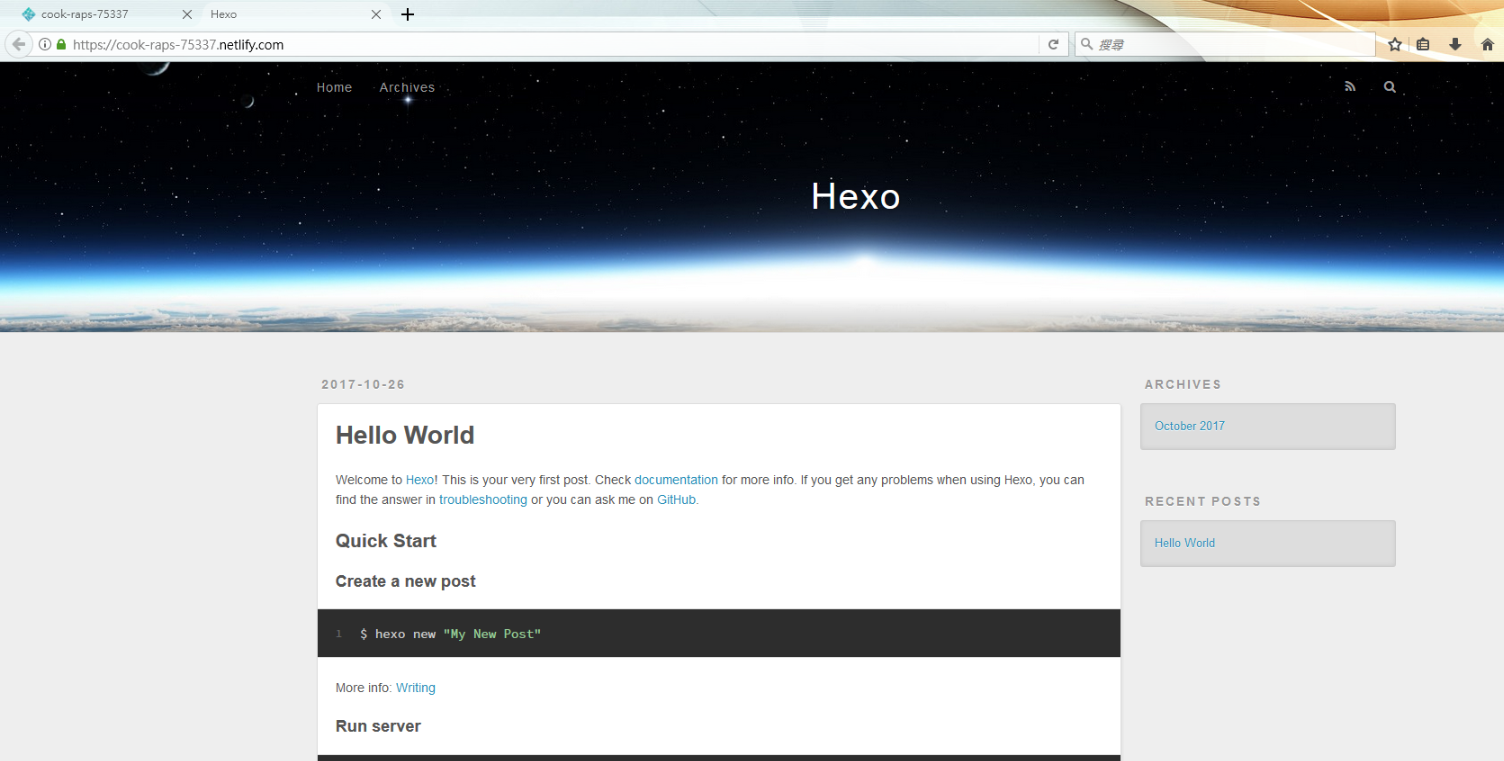Click the magnifier icon in browser search box
Screen dimensions: 1504x761
coord(1087,45)
